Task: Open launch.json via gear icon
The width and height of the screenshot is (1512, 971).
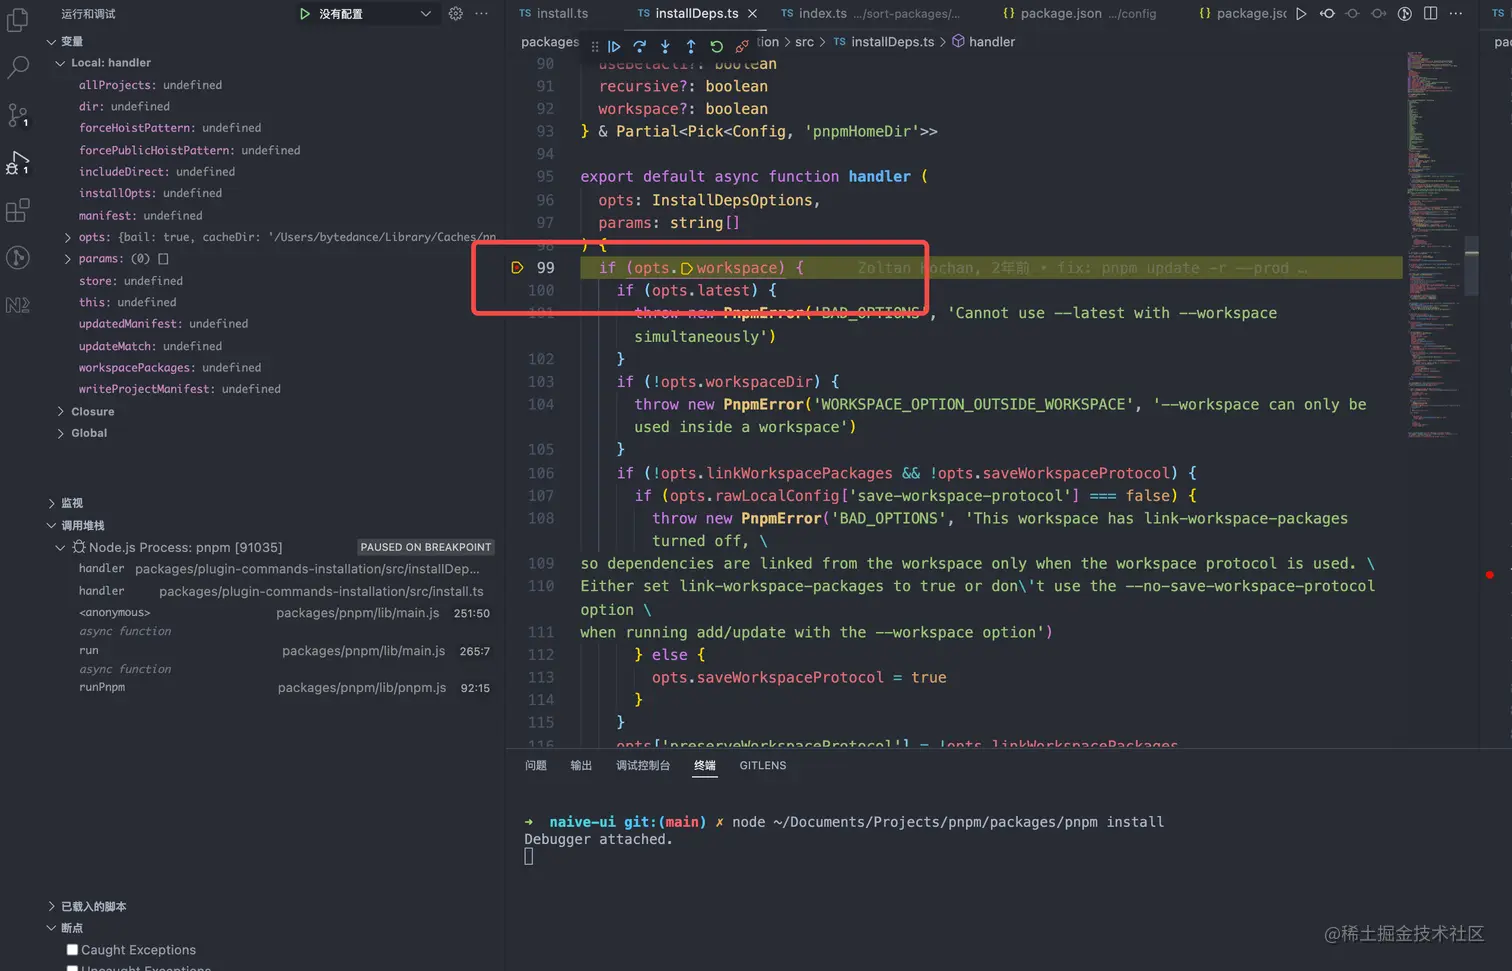Action: [456, 14]
